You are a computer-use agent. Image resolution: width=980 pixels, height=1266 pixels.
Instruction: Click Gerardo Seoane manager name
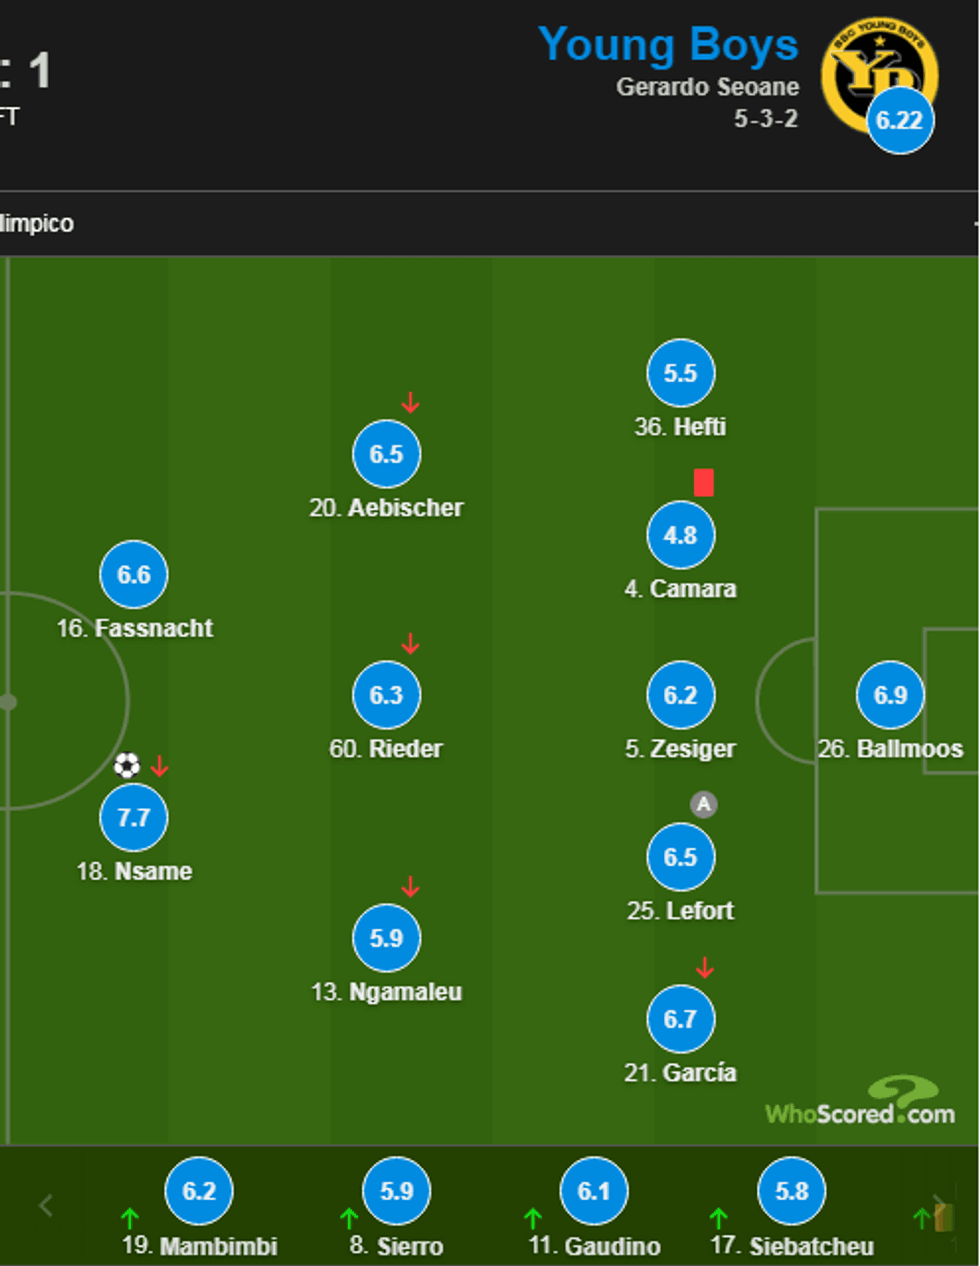[x=707, y=87]
